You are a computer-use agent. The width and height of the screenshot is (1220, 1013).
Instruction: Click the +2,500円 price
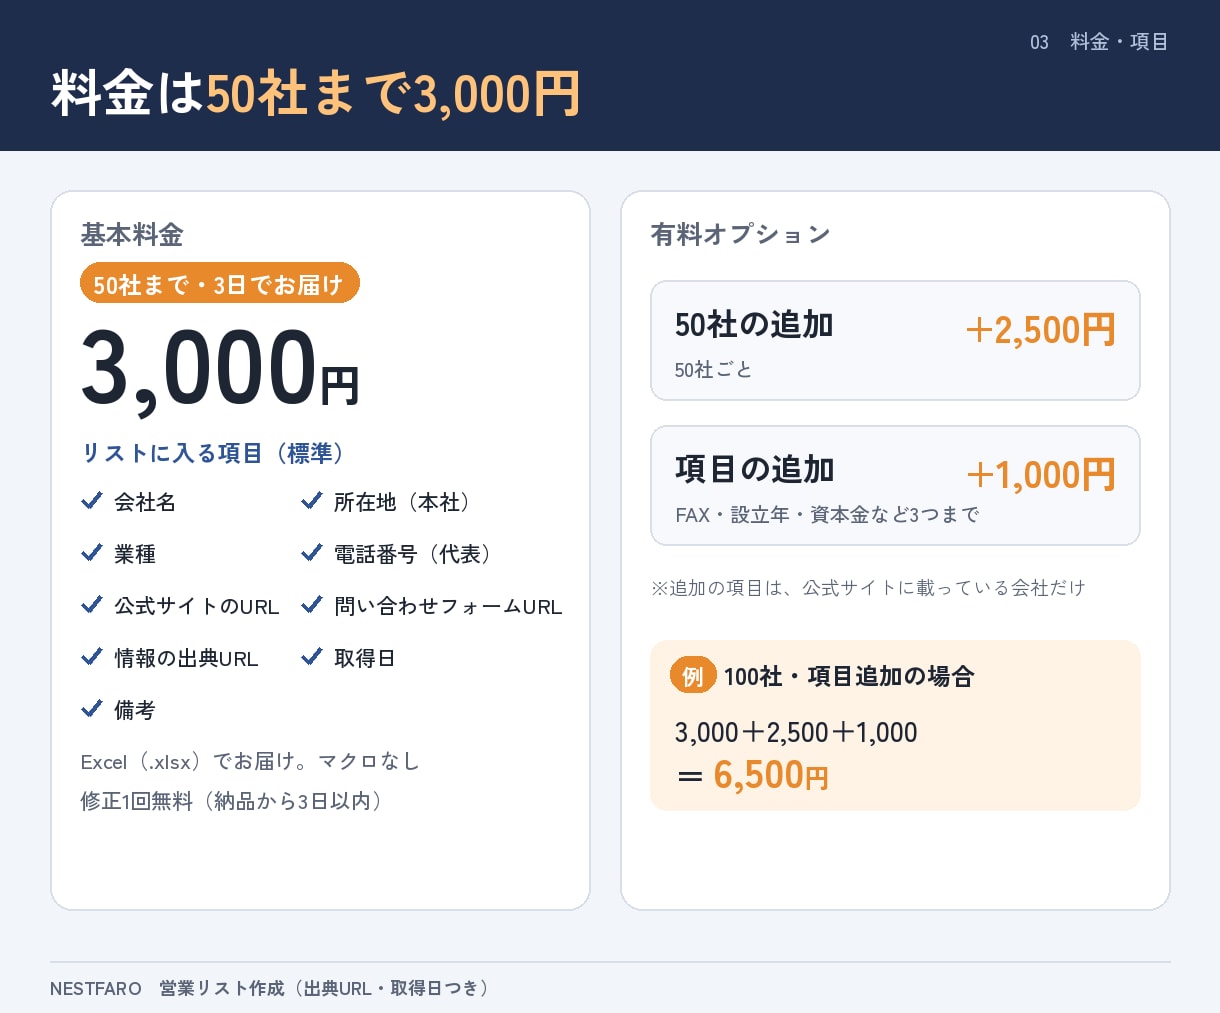pyautogui.click(x=1040, y=330)
